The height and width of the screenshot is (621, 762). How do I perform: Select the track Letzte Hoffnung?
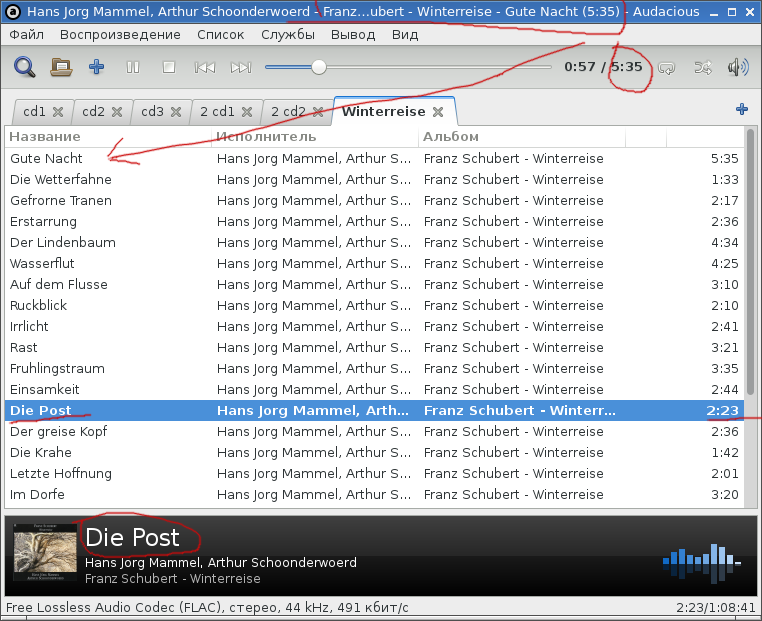click(x=374, y=473)
